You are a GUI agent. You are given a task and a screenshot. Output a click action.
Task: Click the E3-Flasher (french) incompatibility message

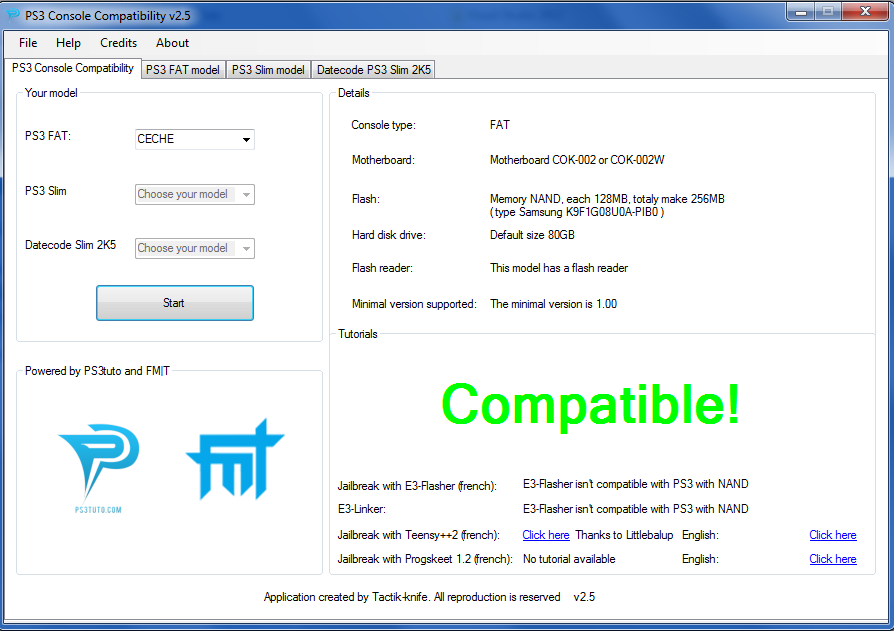[635, 484]
